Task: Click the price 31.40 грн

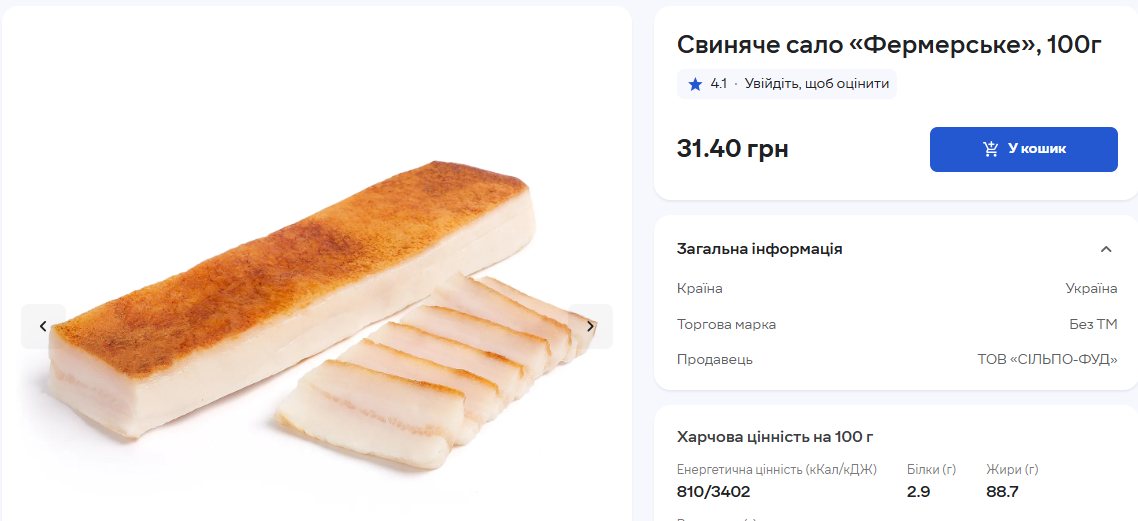Action: [732, 149]
